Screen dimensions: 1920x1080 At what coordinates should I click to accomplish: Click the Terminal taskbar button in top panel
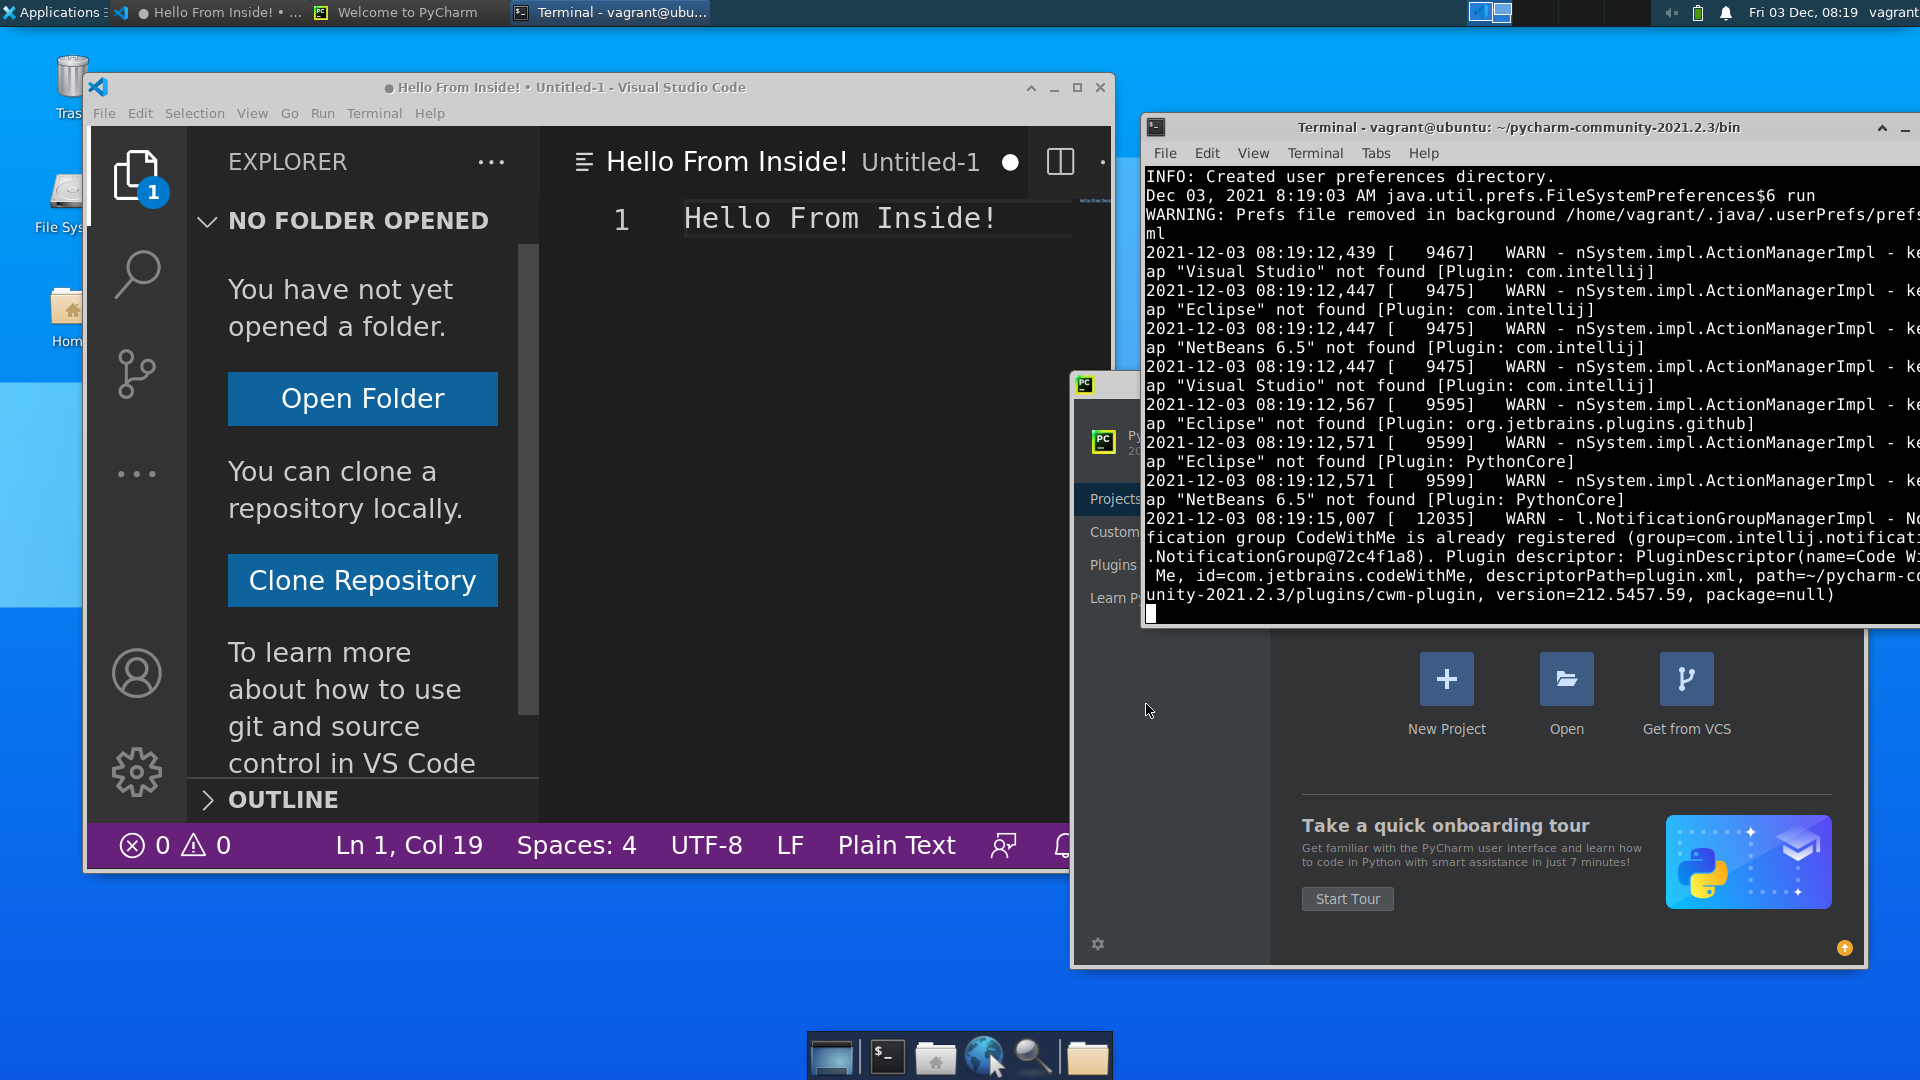click(610, 13)
